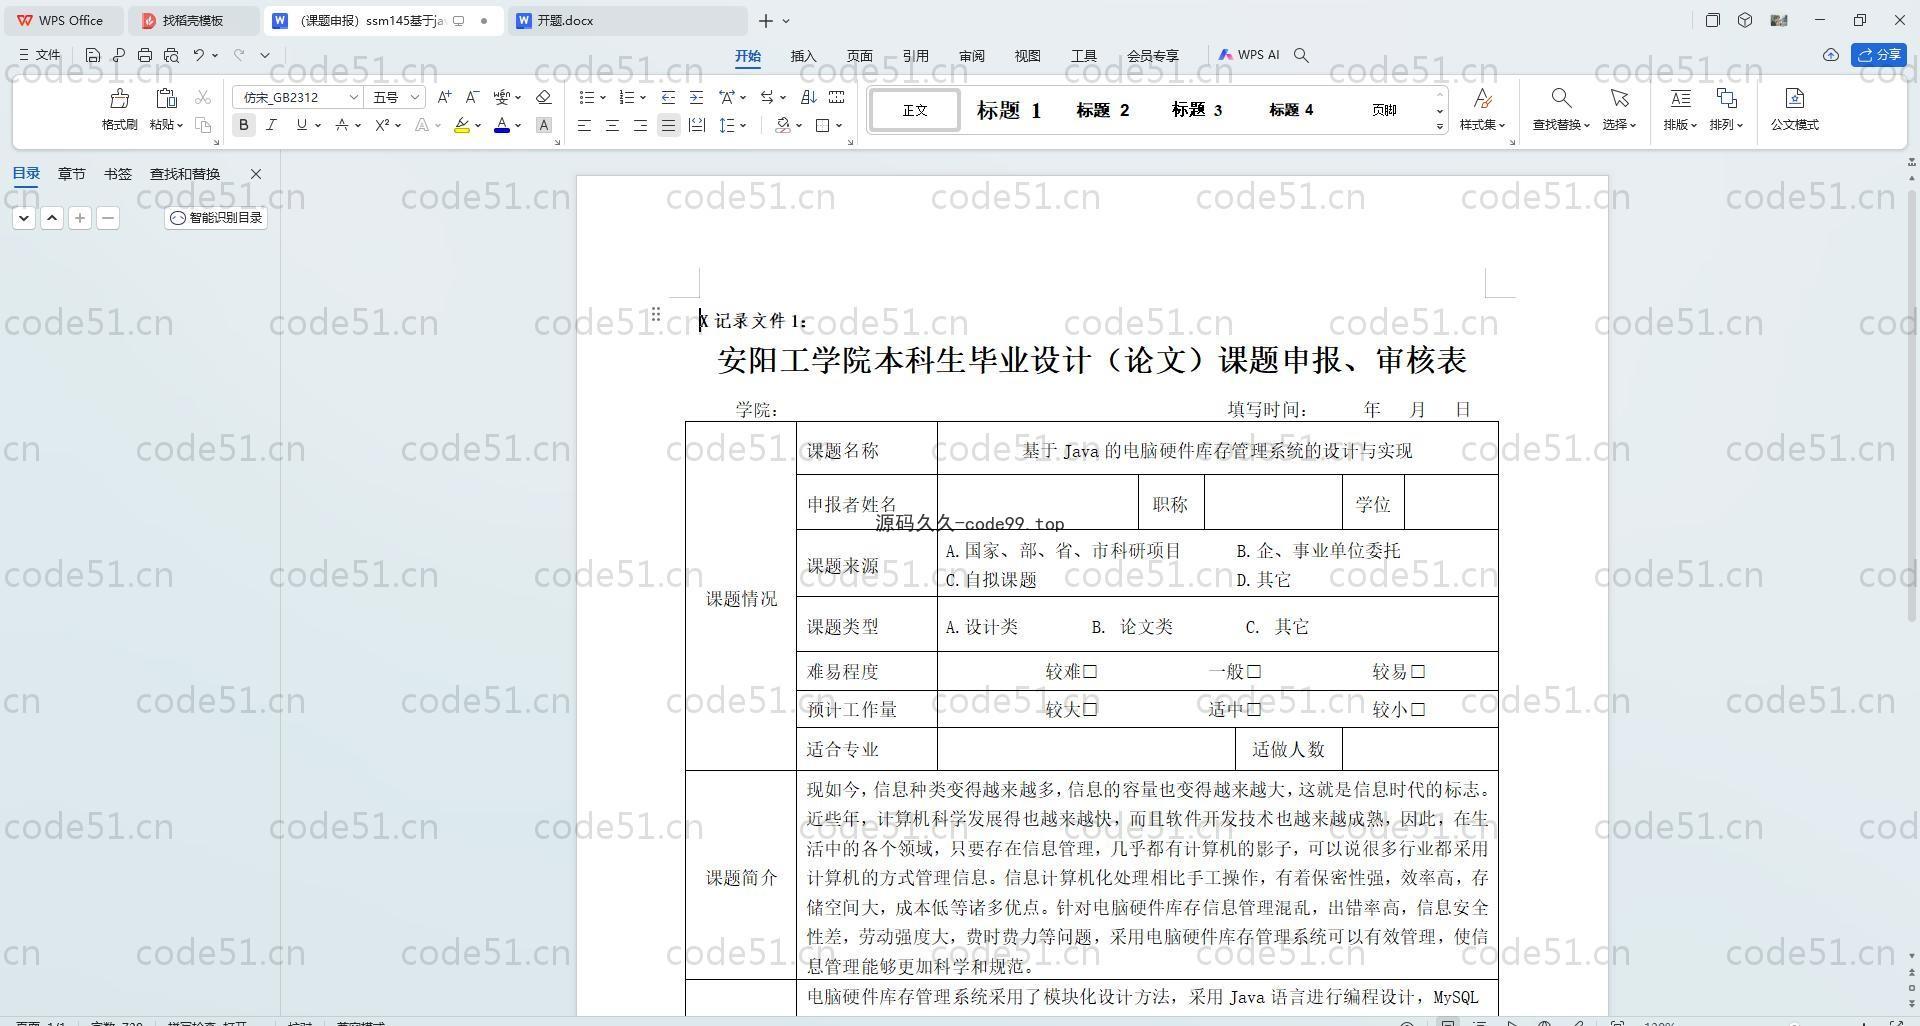Open the line spacing dropdown
The width and height of the screenshot is (1920, 1026).
743,126
